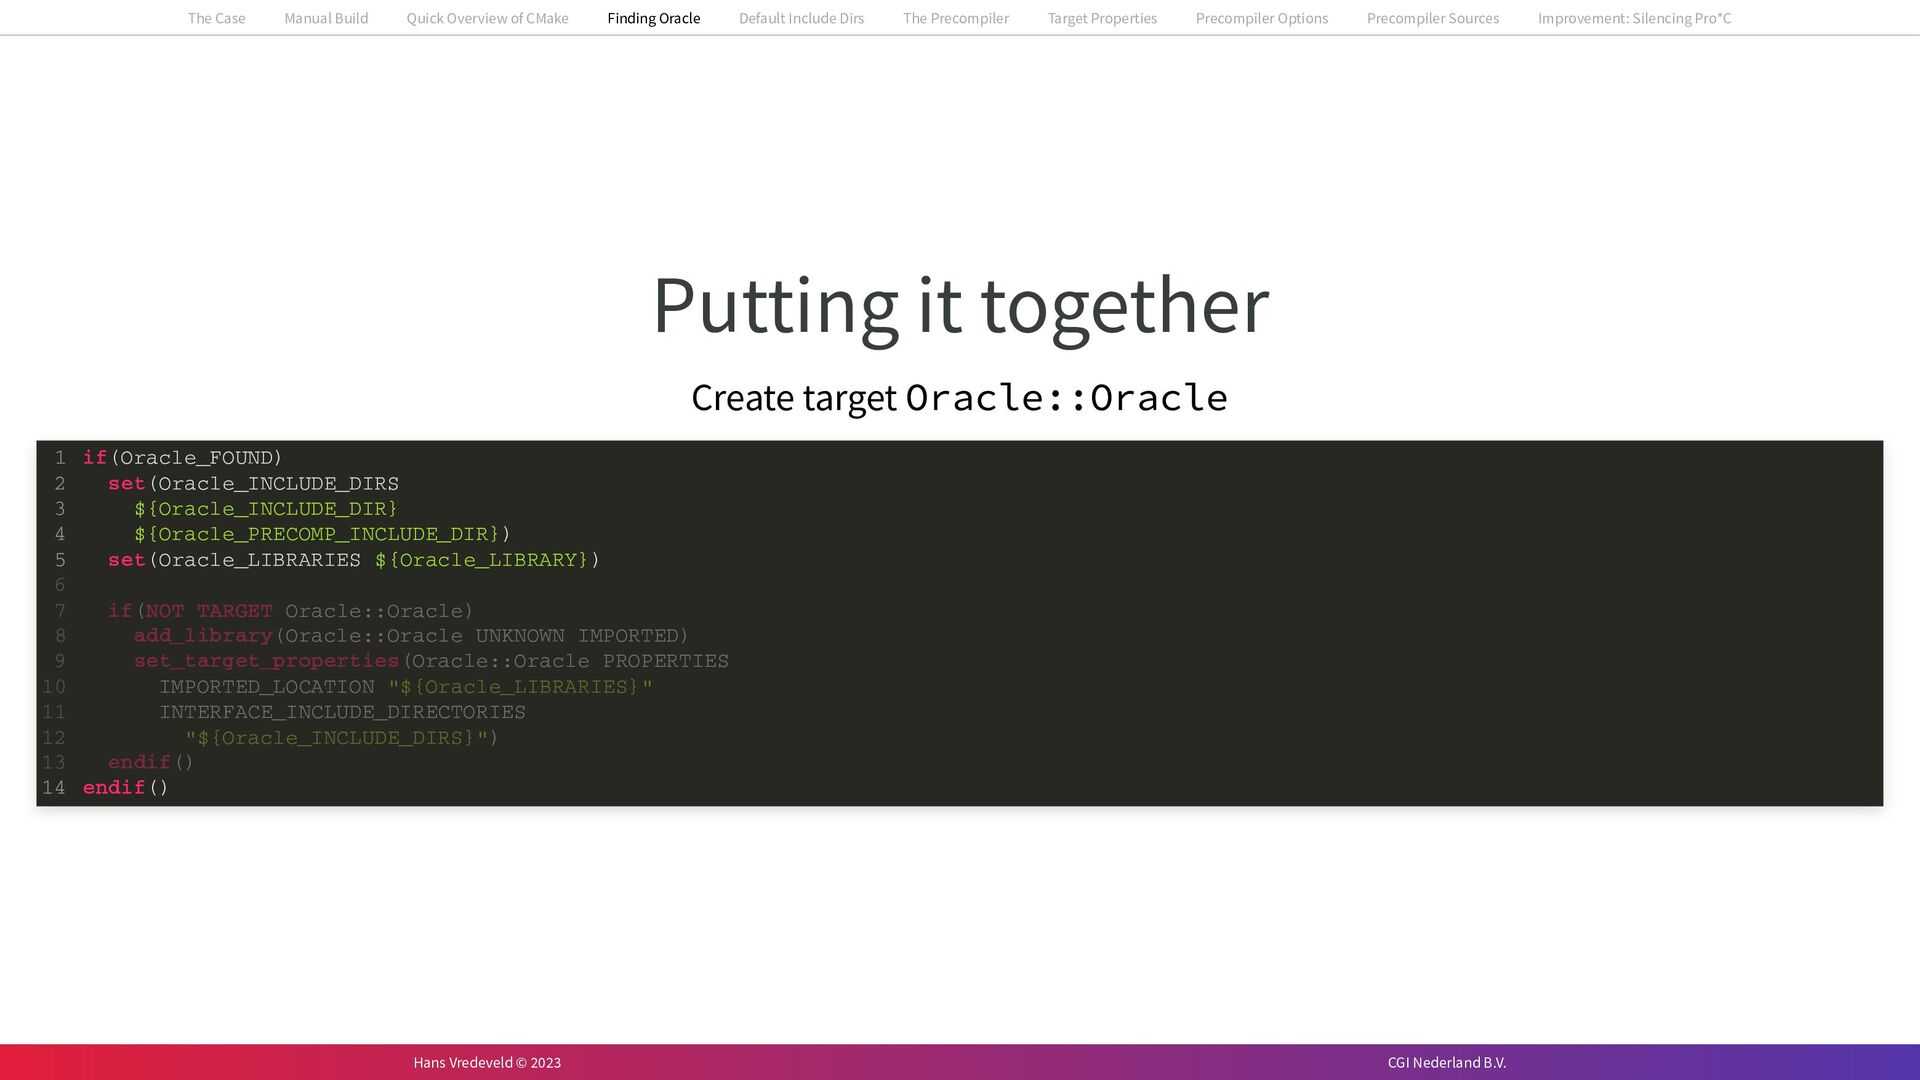Click the set(Oracle_LIBRARIES line in code
Screen dimensions: 1920x1080
(x=353, y=560)
